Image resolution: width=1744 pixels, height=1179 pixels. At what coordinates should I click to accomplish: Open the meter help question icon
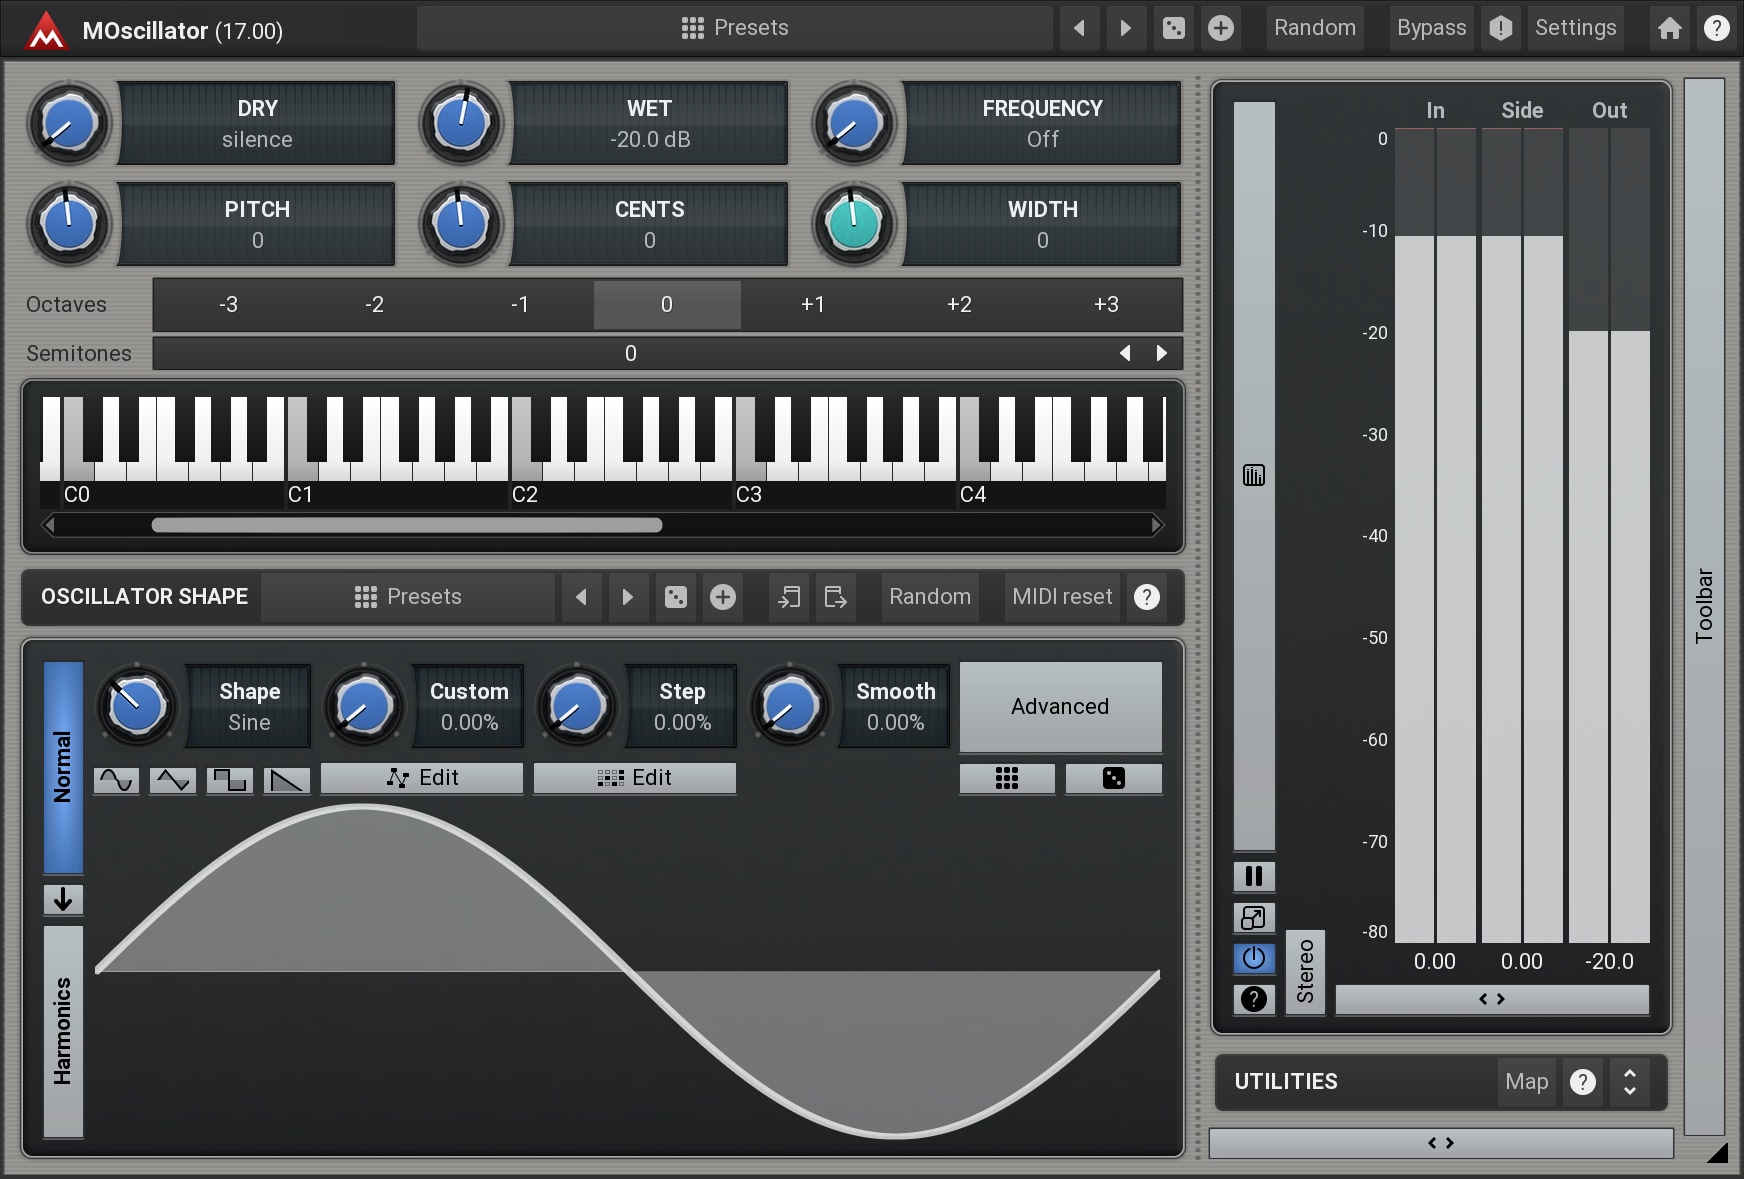coord(1253,998)
